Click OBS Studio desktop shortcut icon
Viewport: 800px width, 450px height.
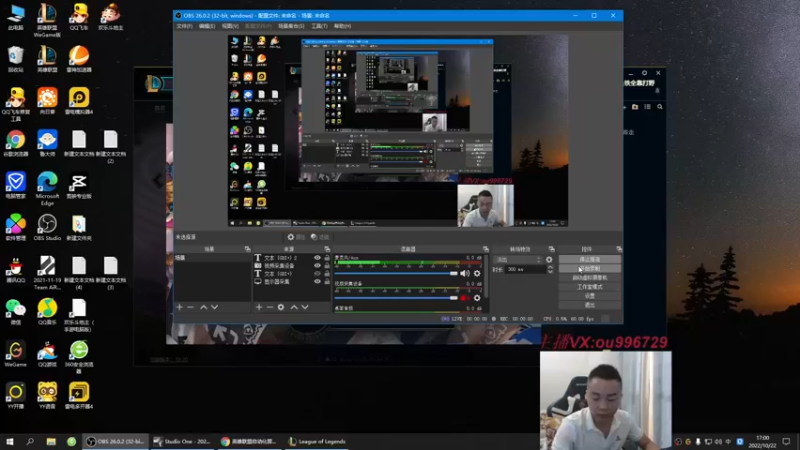[47, 224]
